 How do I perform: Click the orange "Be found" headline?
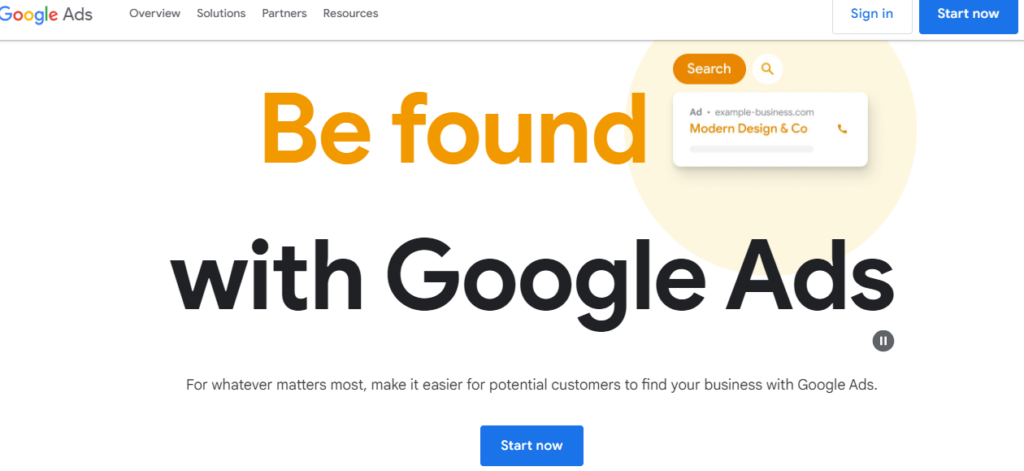click(x=453, y=129)
